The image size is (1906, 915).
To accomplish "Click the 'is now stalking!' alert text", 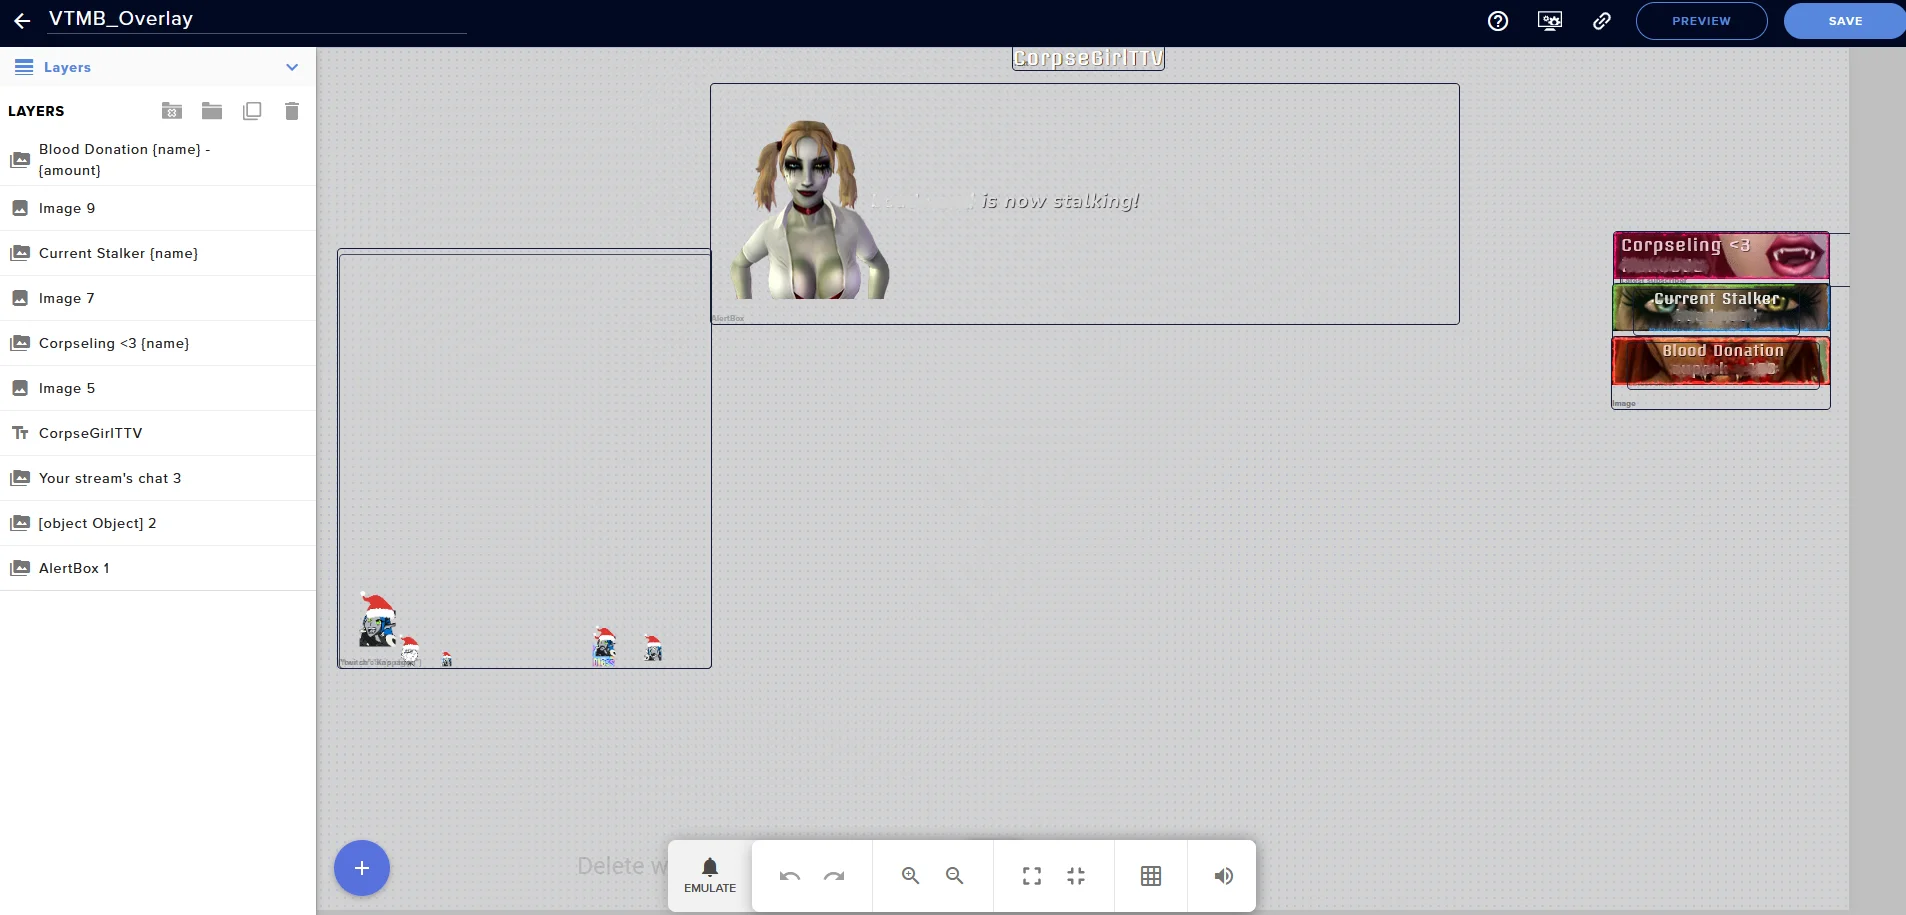I will (1060, 201).
